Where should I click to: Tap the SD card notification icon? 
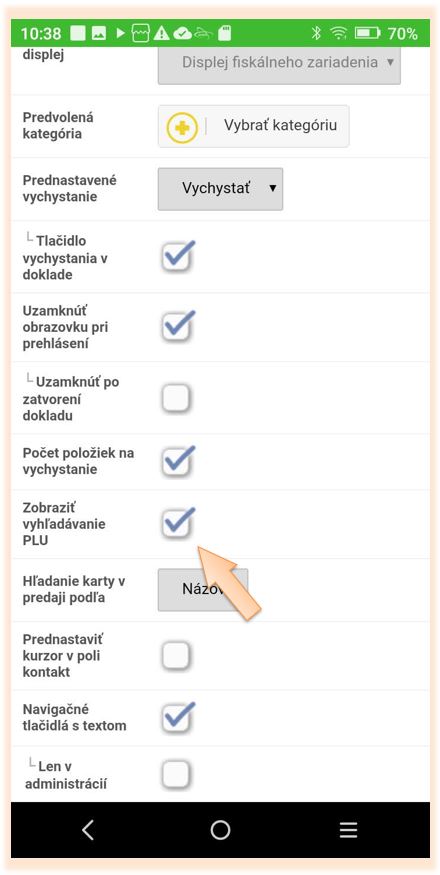[224, 33]
